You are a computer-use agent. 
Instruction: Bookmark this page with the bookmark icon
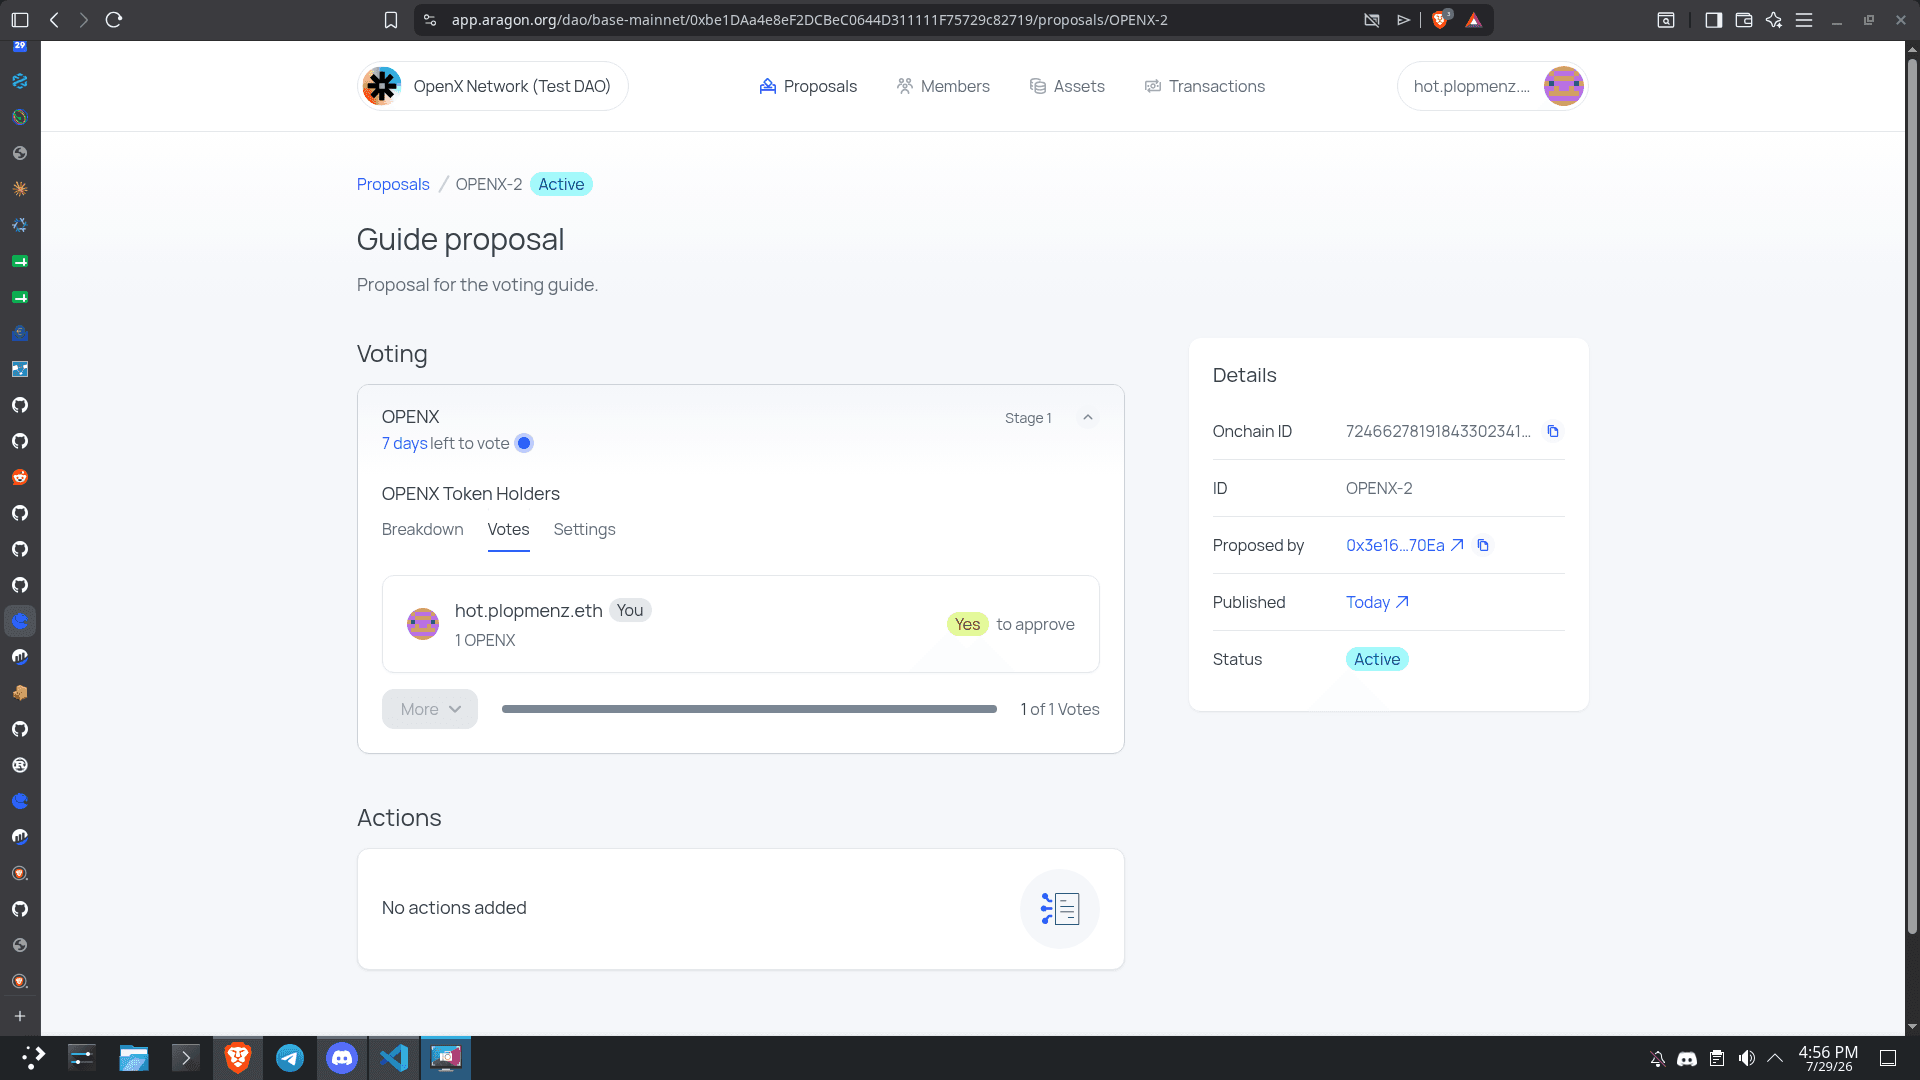click(391, 20)
